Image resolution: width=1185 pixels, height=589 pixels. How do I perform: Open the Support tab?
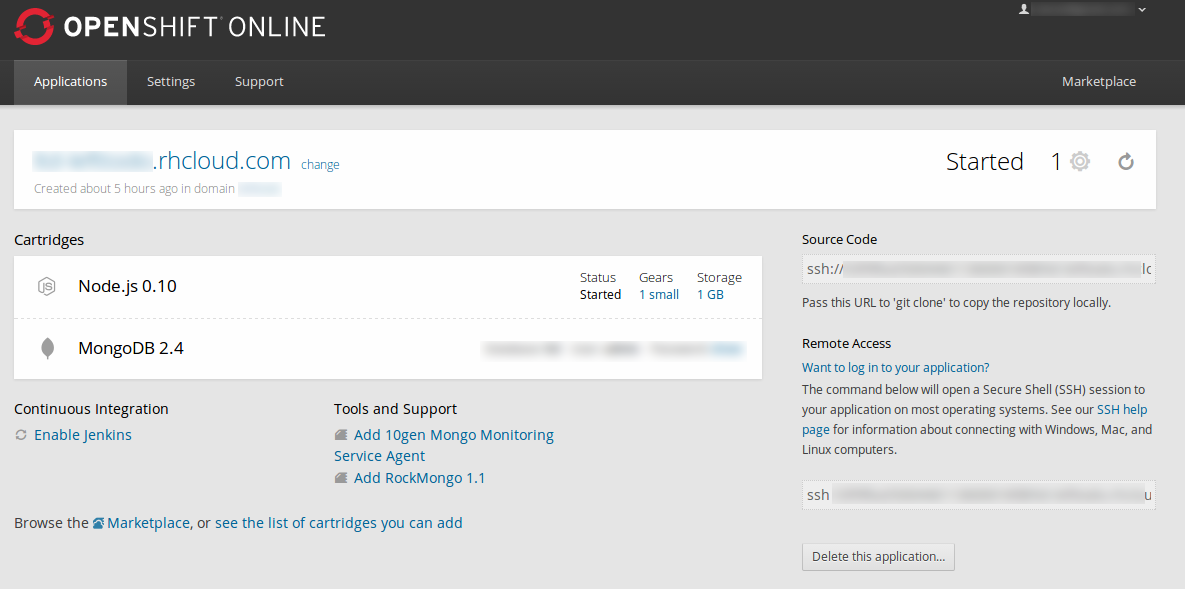pyautogui.click(x=259, y=82)
